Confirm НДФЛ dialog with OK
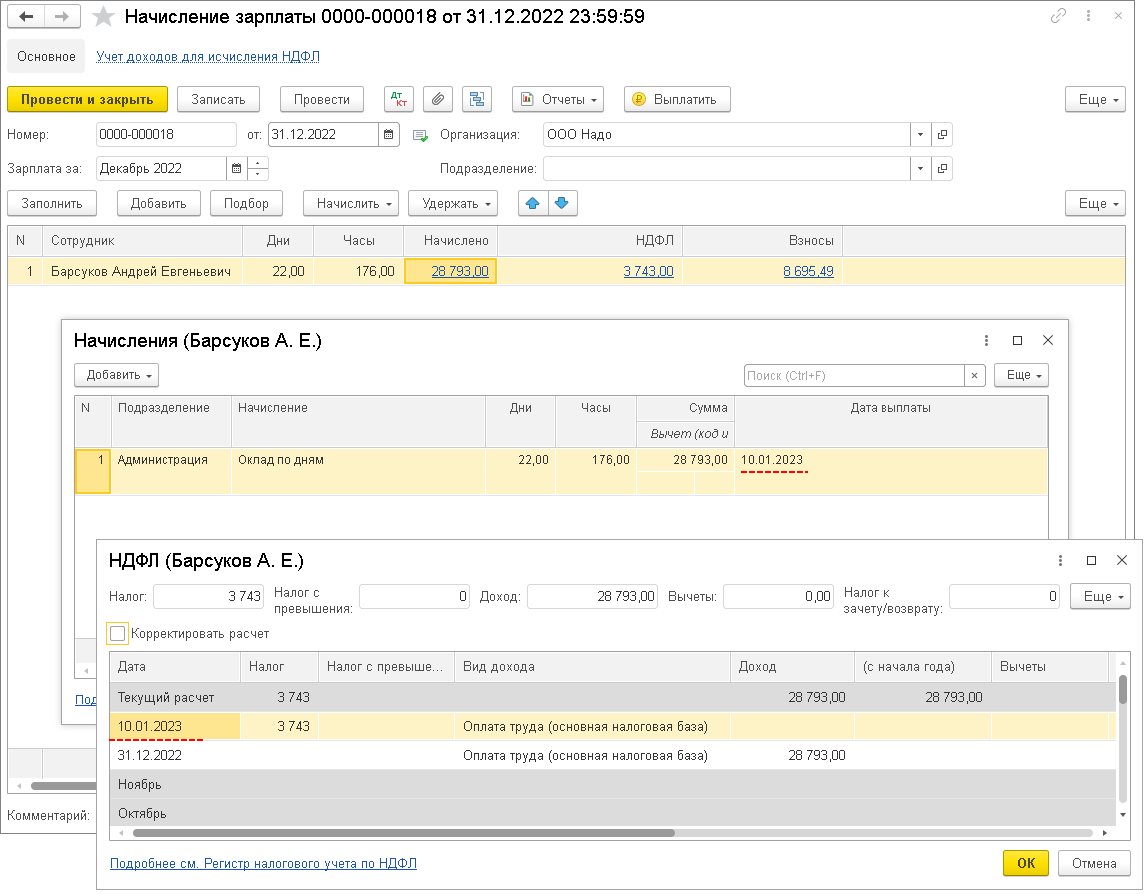This screenshot has width=1148, height=894. click(x=1026, y=863)
